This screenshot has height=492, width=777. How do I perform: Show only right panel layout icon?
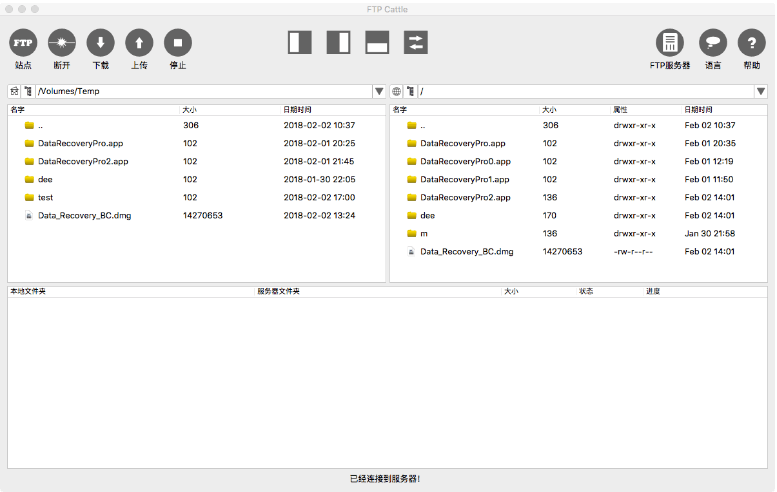(338, 43)
